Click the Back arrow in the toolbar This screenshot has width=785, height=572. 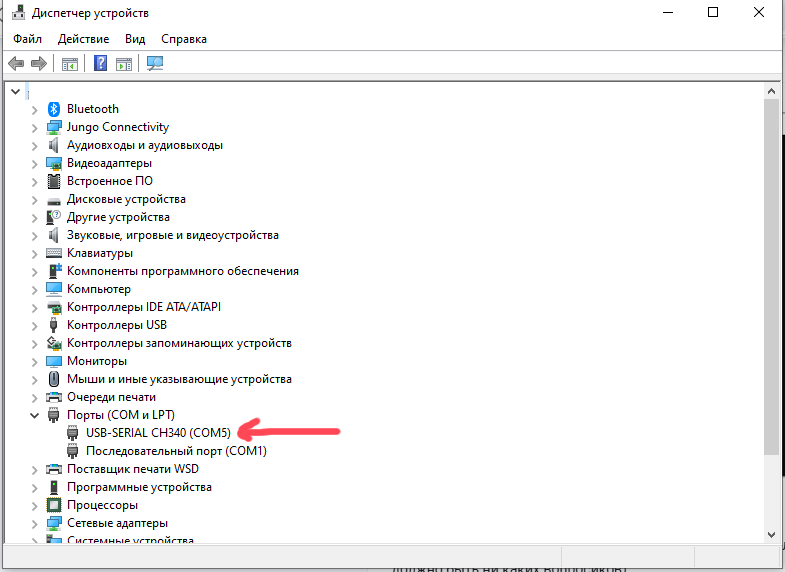tap(15, 64)
